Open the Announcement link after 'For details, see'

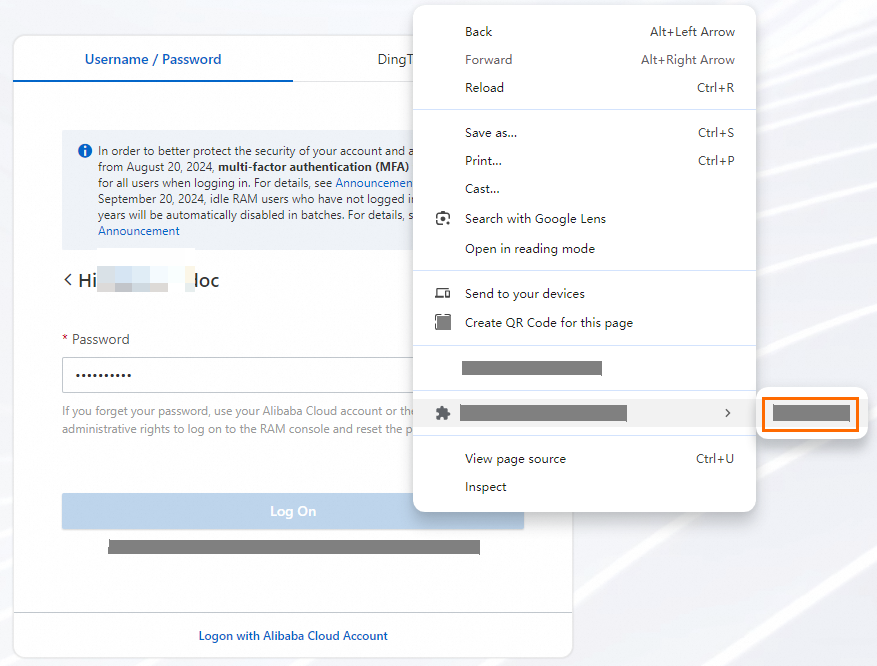[374, 183]
